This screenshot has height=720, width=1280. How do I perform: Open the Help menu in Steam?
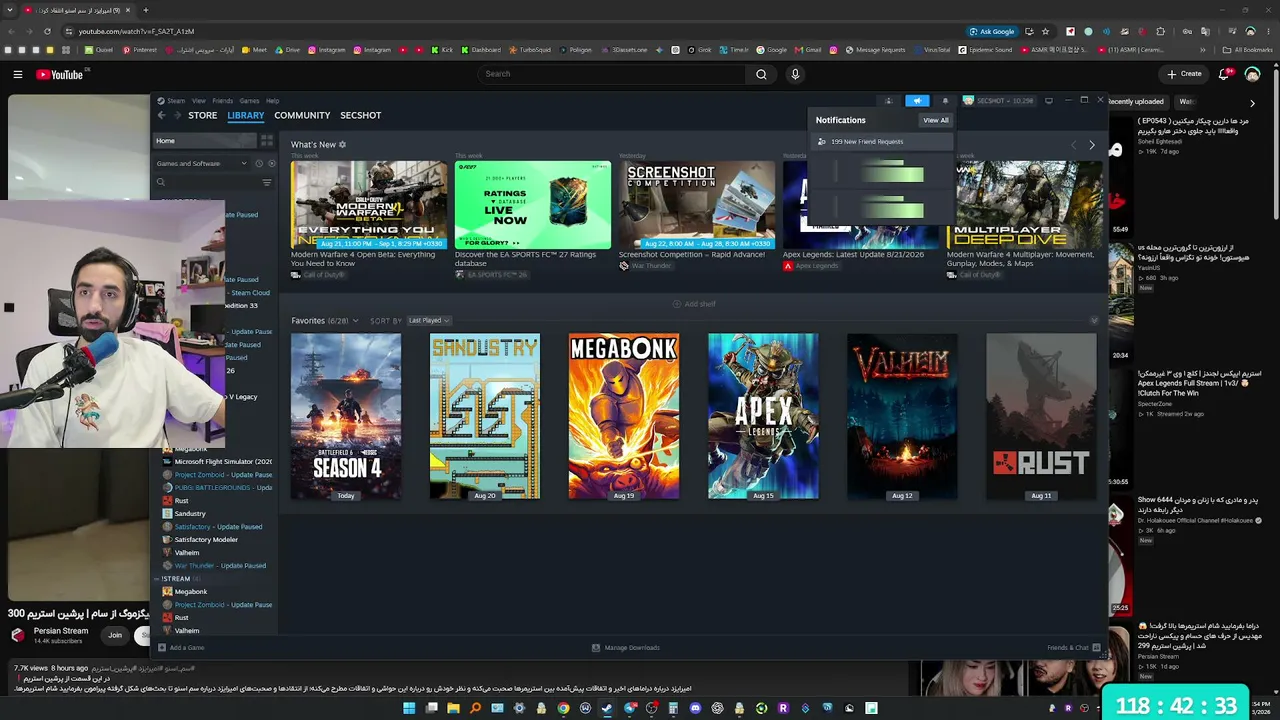click(x=272, y=101)
